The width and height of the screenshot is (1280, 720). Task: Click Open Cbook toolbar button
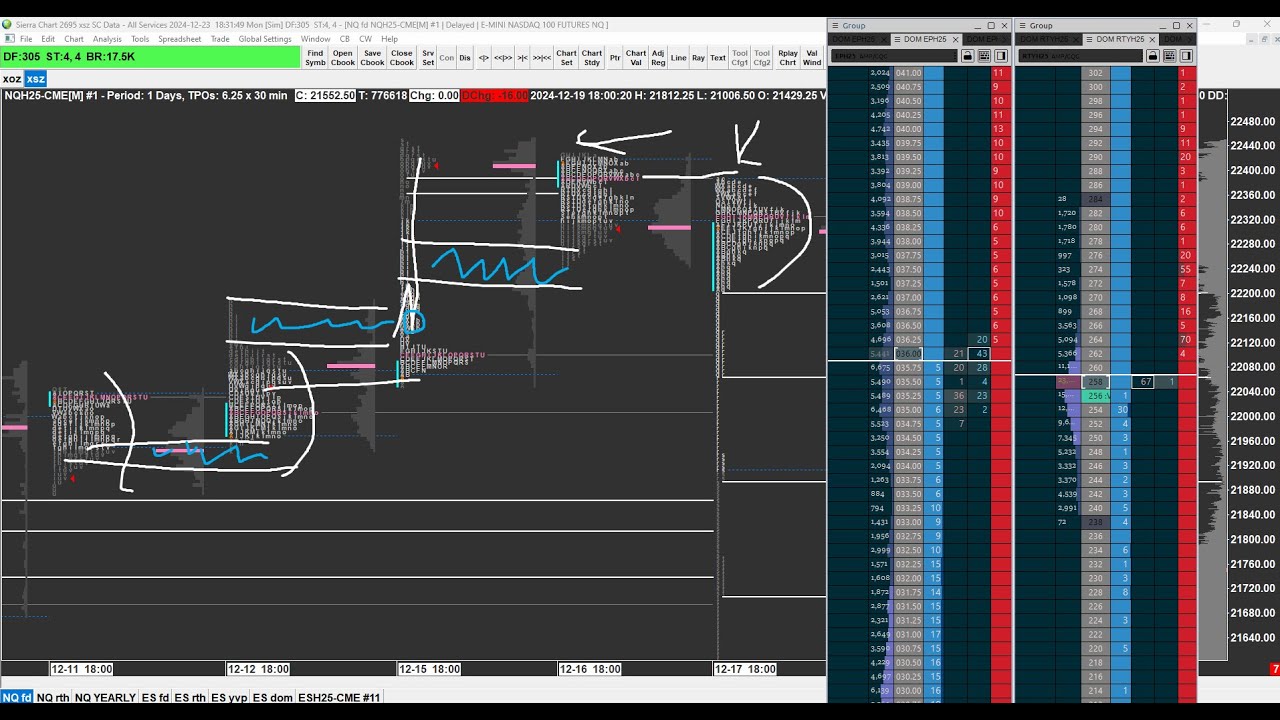[x=343, y=58]
